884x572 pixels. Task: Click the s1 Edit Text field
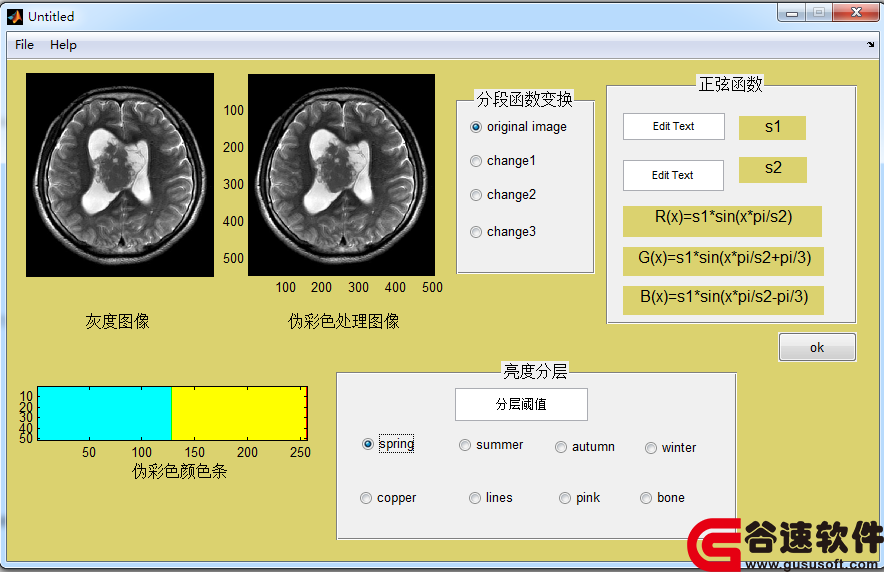[674, 126]
